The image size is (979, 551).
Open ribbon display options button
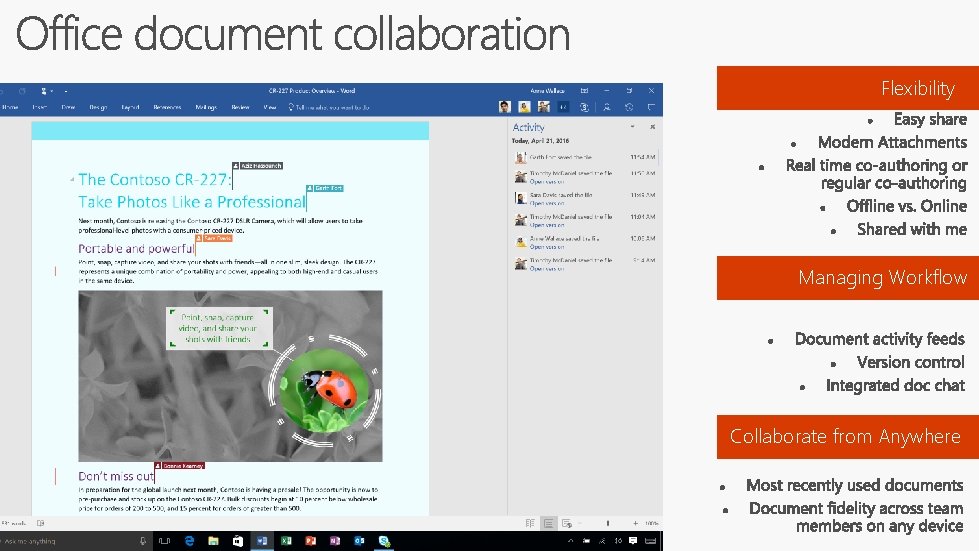click(x=584, y=91)
